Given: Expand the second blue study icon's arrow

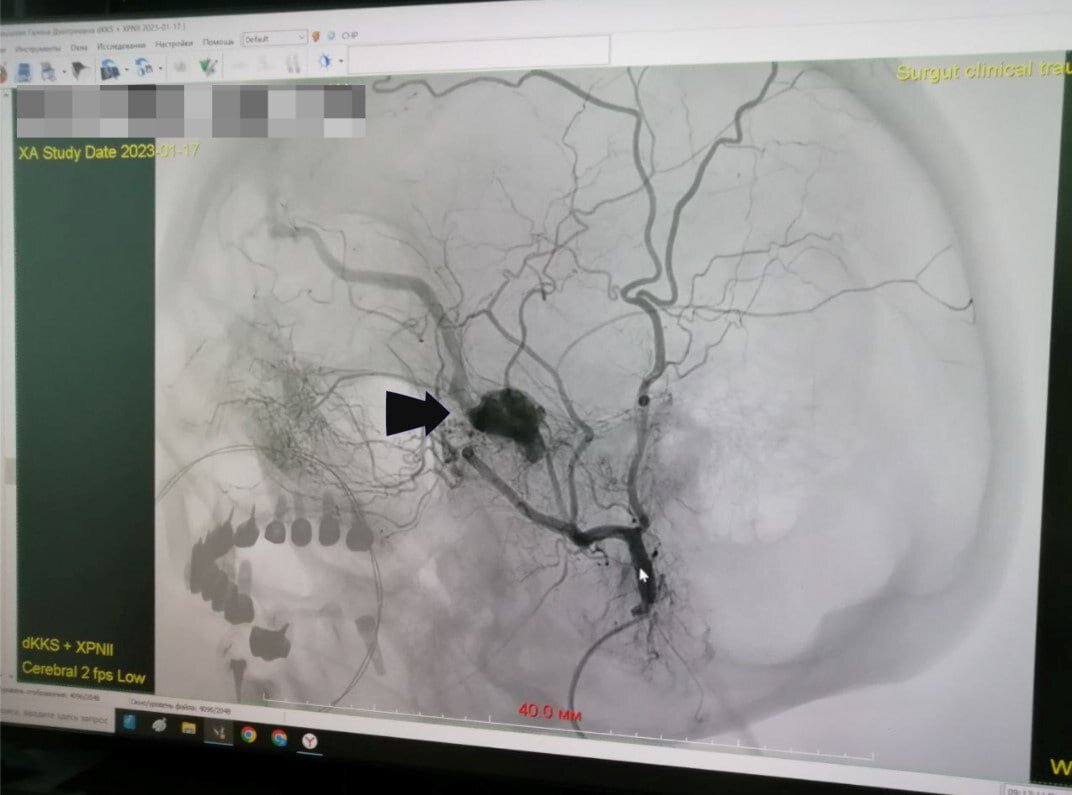Looking at the screenshot, I should 161,68.
